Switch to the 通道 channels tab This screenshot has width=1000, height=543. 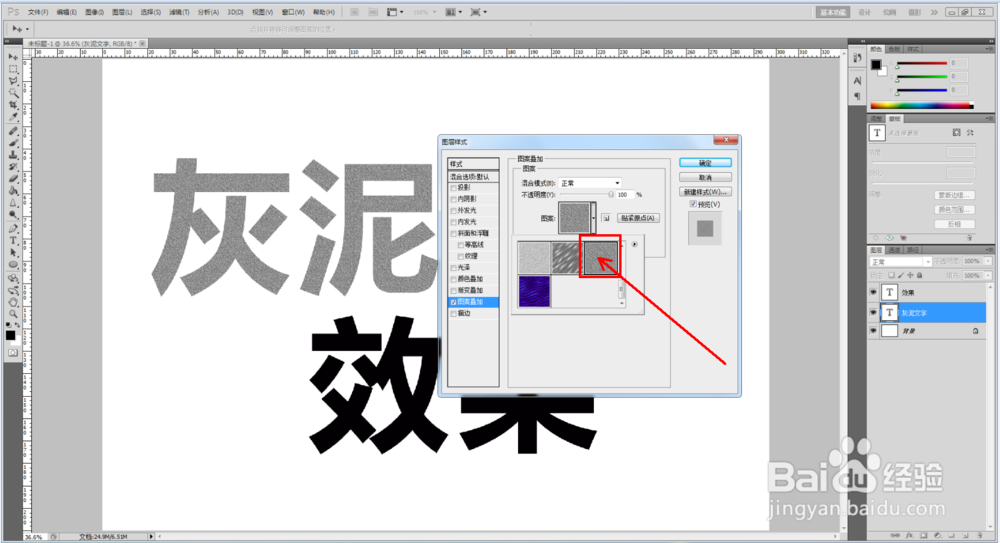point(895,250)
